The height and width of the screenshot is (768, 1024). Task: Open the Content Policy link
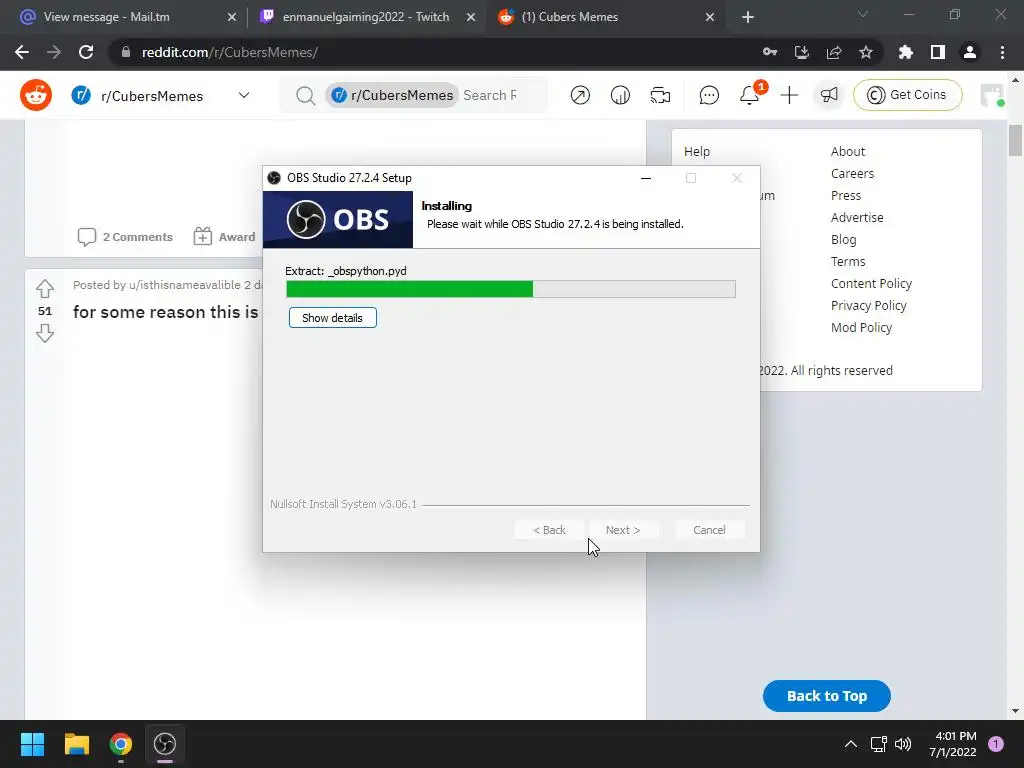click(871, 283)
